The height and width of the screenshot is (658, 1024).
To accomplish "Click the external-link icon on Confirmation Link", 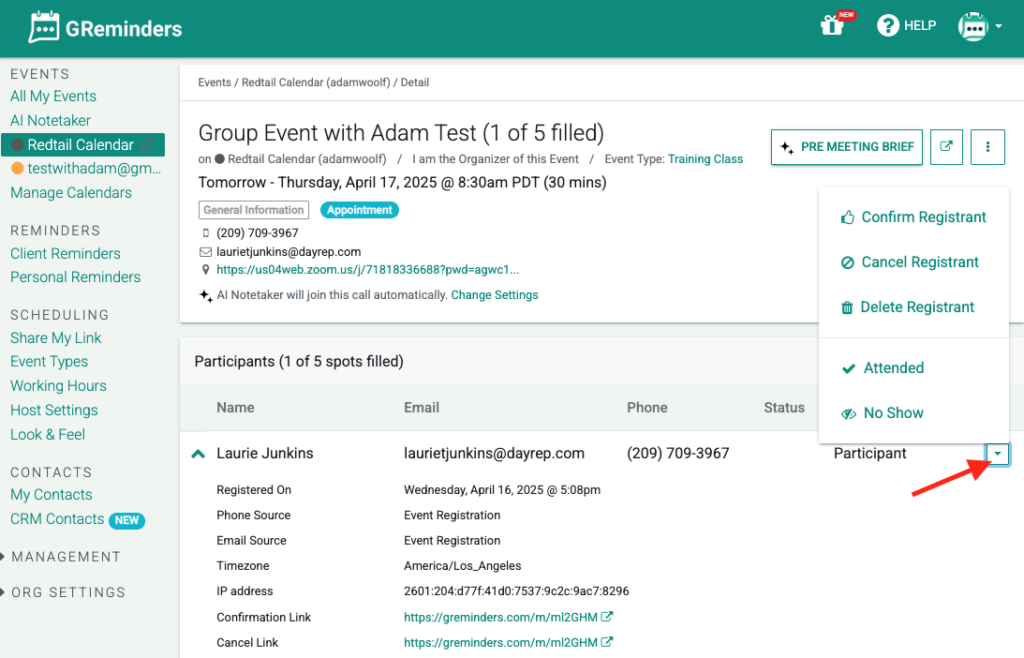I will (607, 616).
